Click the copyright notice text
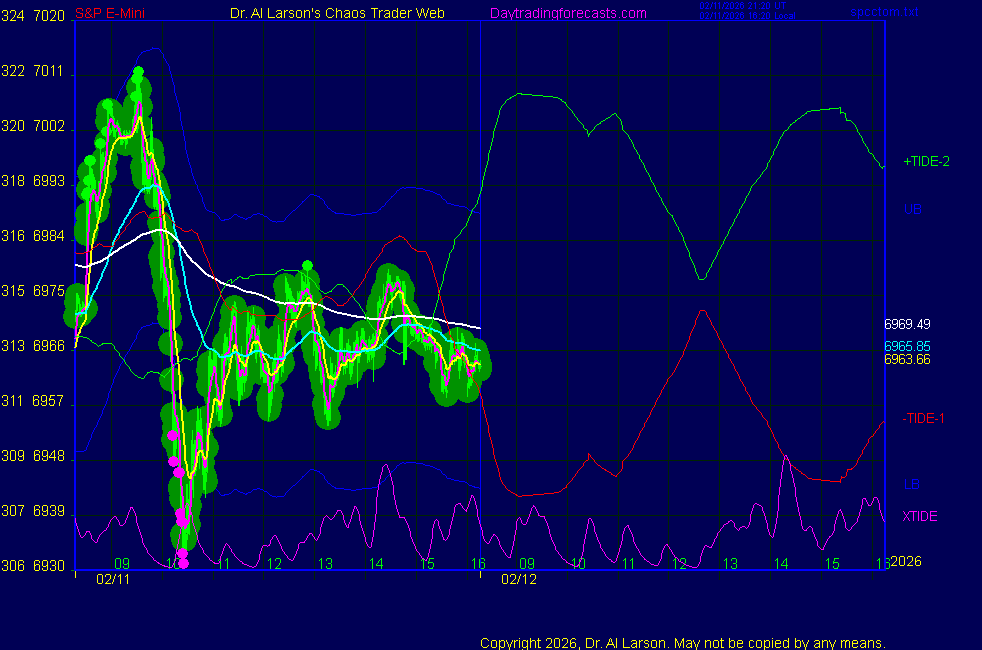 [683, 642]
